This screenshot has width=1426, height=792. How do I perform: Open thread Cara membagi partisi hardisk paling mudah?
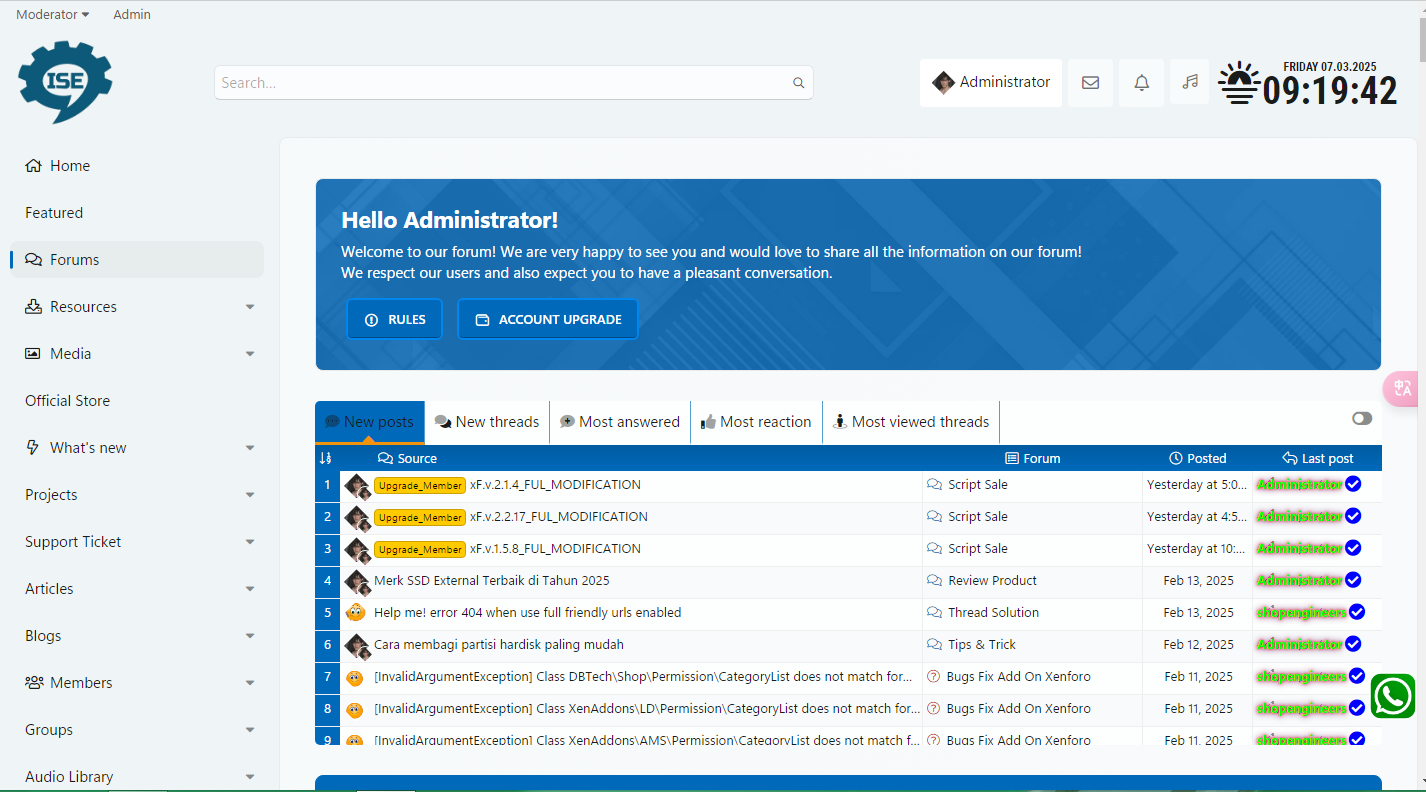[498, 645]
